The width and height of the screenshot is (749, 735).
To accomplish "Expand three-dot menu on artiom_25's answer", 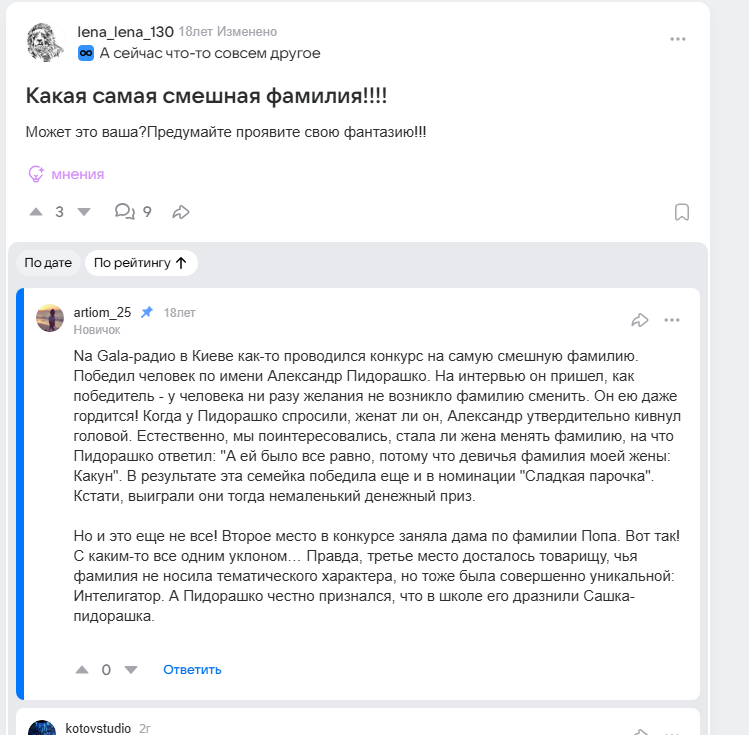I will pos(672,320).
